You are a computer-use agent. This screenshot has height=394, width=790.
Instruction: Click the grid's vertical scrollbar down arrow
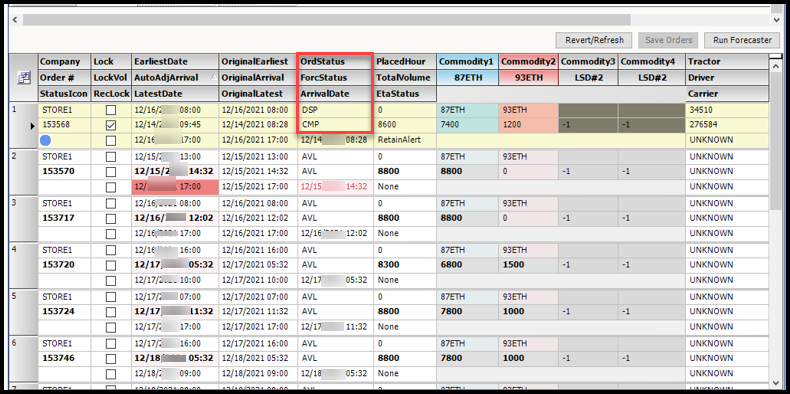(775, 382)
